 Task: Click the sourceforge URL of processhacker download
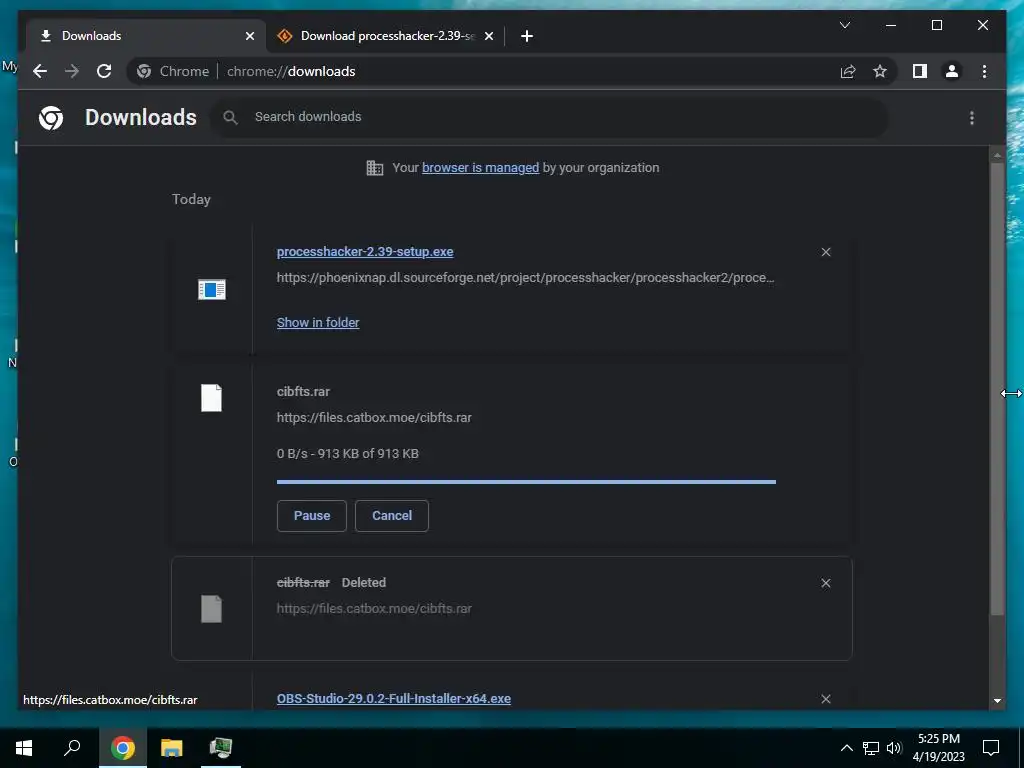click(x=526, y=278)
